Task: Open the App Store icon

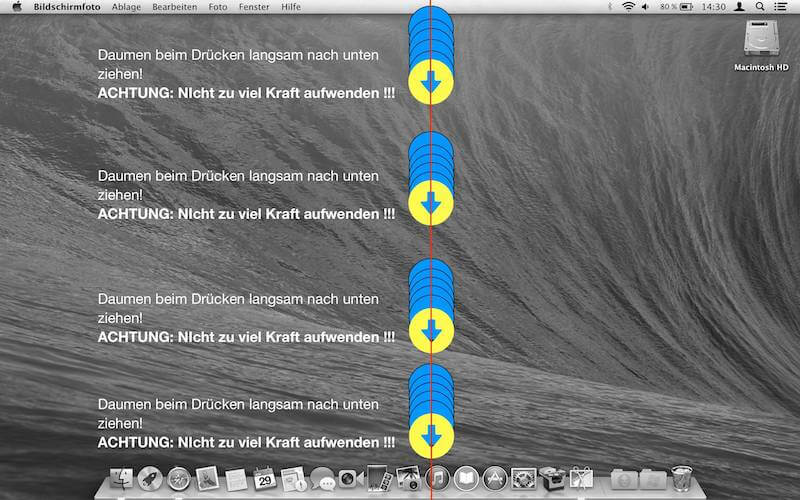Action: [x=495, y=479]
